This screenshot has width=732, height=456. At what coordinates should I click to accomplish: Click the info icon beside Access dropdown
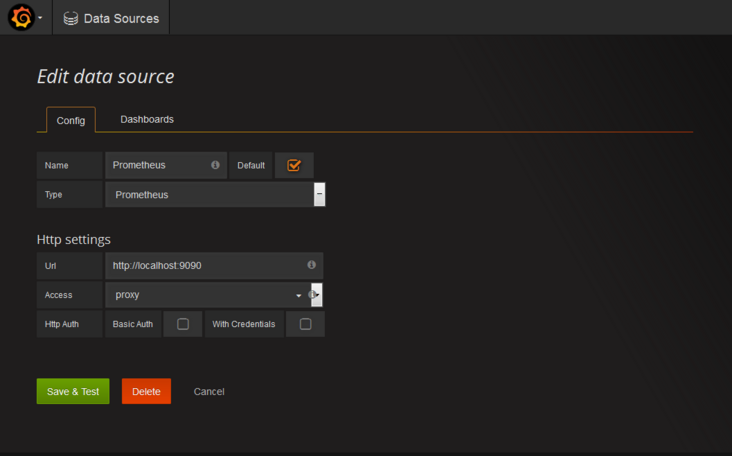pos(313,295)
